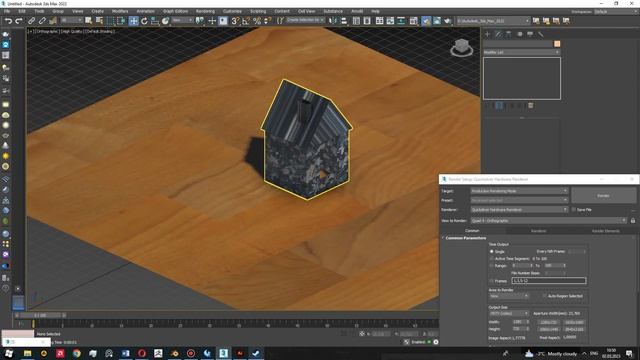Click the 1920x1080 output size preset button
Screen dimensions: 640x360
point(574,322)
